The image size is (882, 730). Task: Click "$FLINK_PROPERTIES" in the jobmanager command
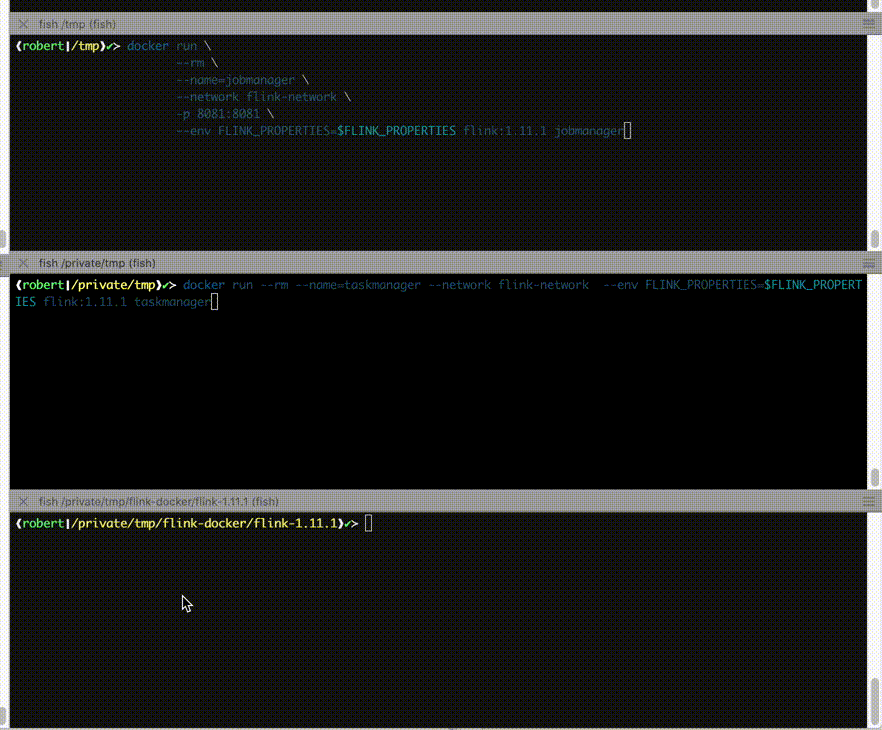click(396, 131)
